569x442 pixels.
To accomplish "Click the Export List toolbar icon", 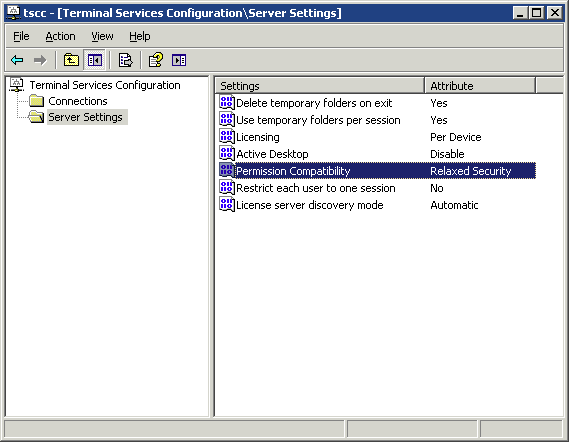I will [126, 60].
